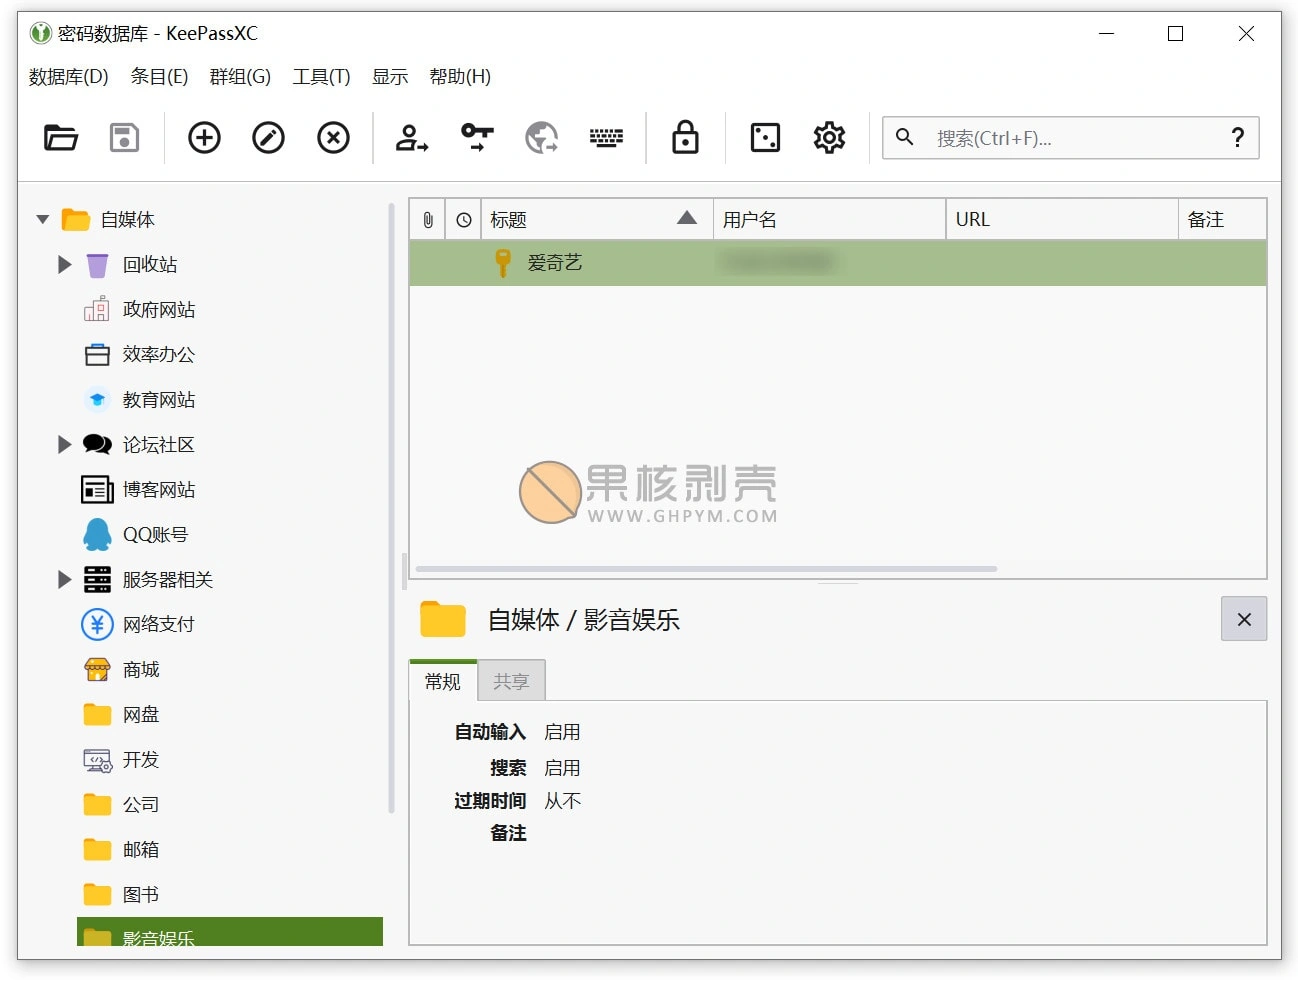Image resolution: width=1298 pixels, height=984 pixels.
Task: Select the QQ账号 group
Action: point(155,535)
